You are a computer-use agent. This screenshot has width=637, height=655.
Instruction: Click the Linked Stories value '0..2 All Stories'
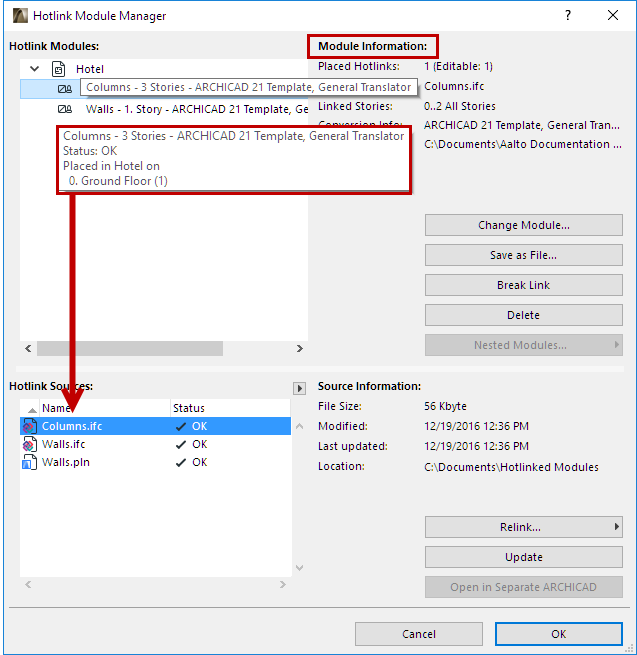(x=459, y=107)
